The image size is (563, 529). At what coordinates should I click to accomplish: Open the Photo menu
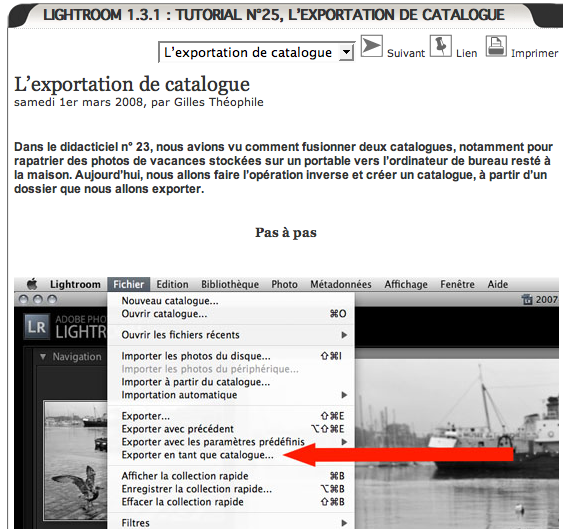pos(284,284)
